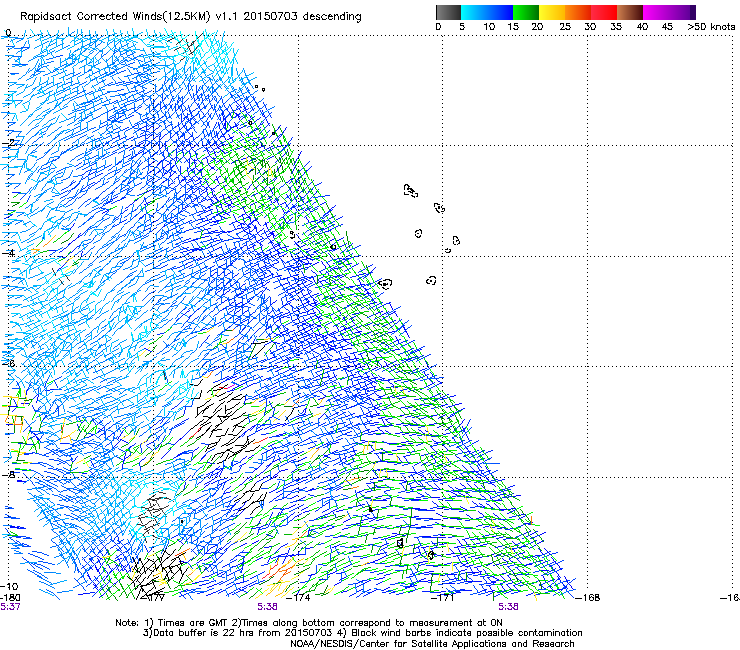740x650 pixels.
Task: Click the "Data buffer is 22 hrs" note line
Action: click(x=362, y=633)
